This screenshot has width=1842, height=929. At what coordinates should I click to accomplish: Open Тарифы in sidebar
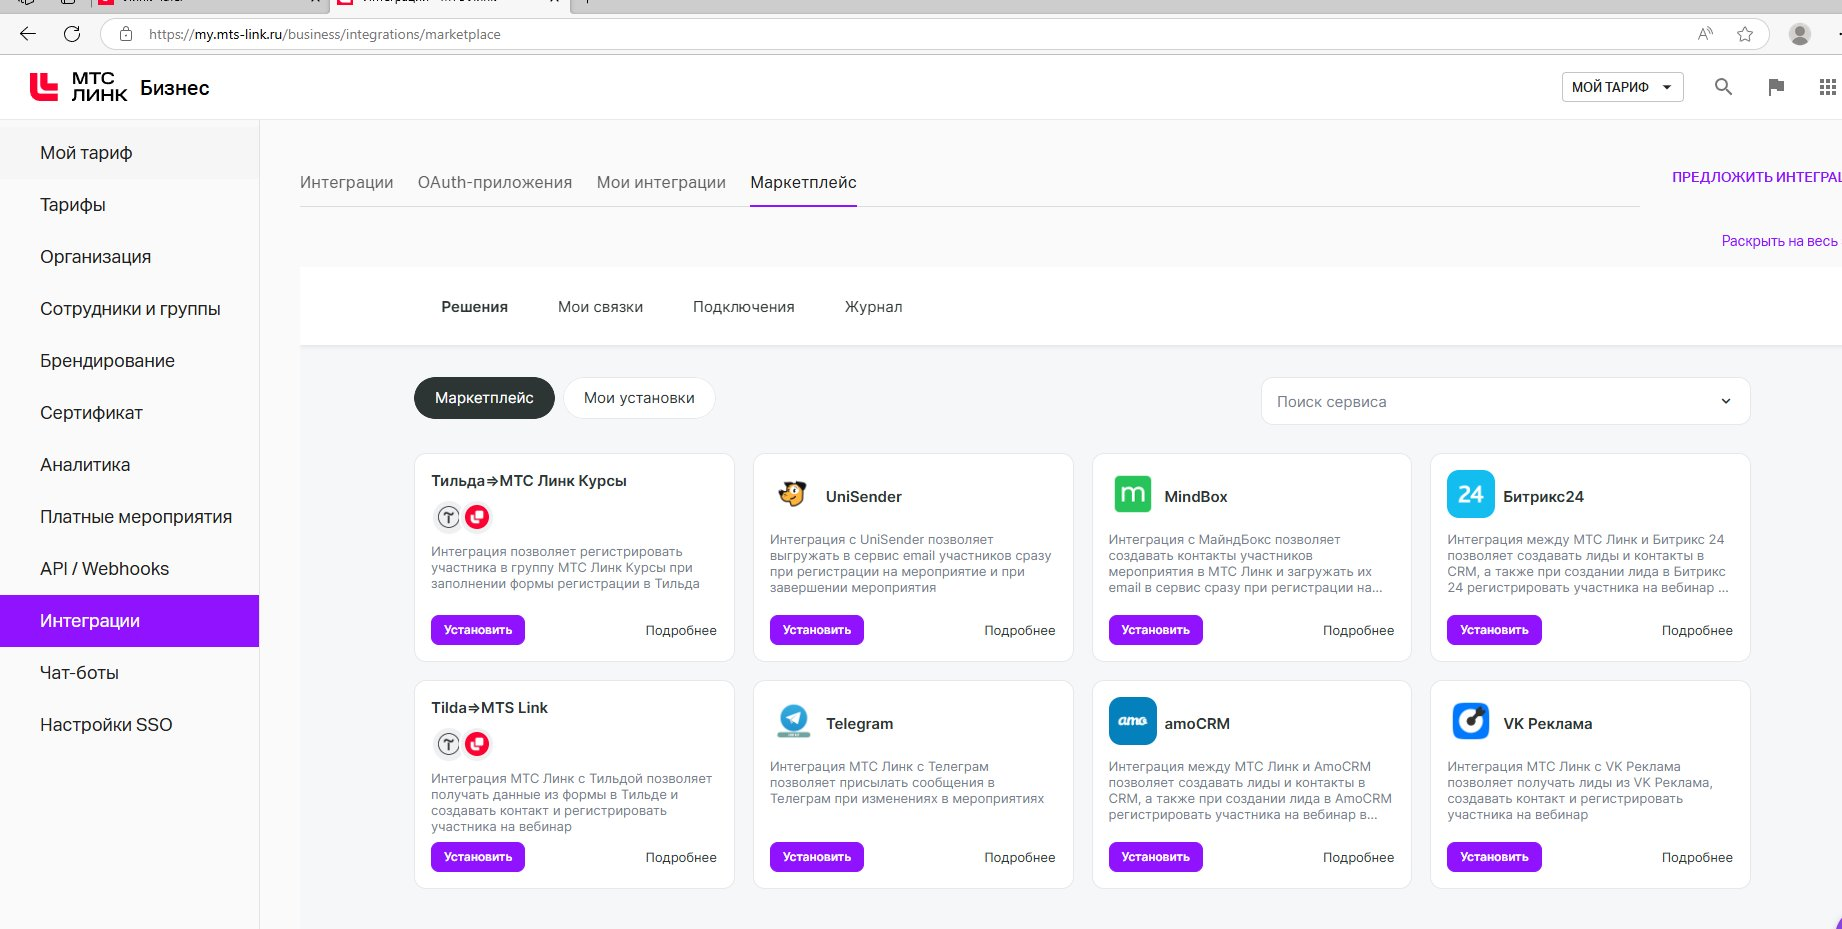[130, 205]
